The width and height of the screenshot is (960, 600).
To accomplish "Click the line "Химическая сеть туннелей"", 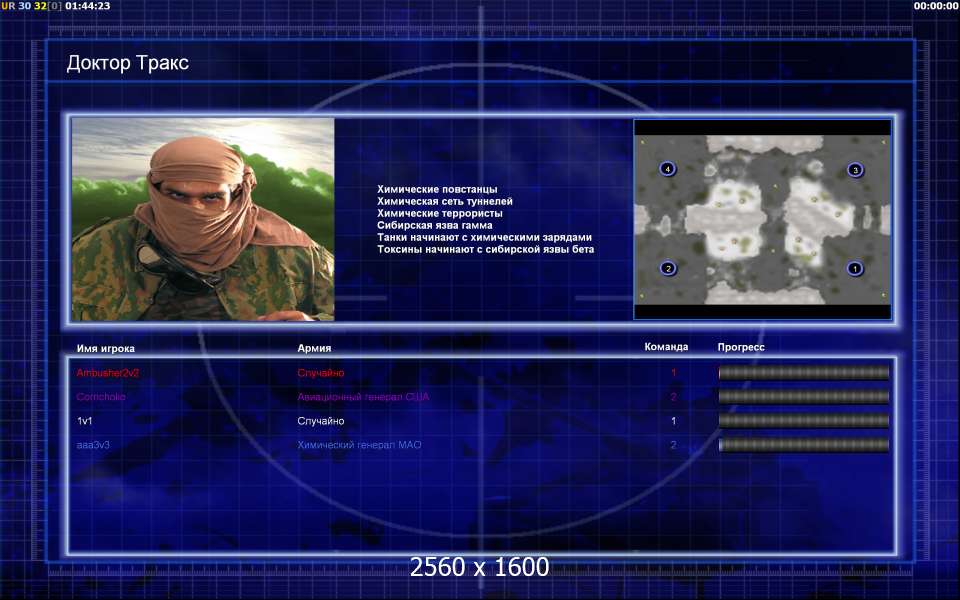I will click(444, 201).
